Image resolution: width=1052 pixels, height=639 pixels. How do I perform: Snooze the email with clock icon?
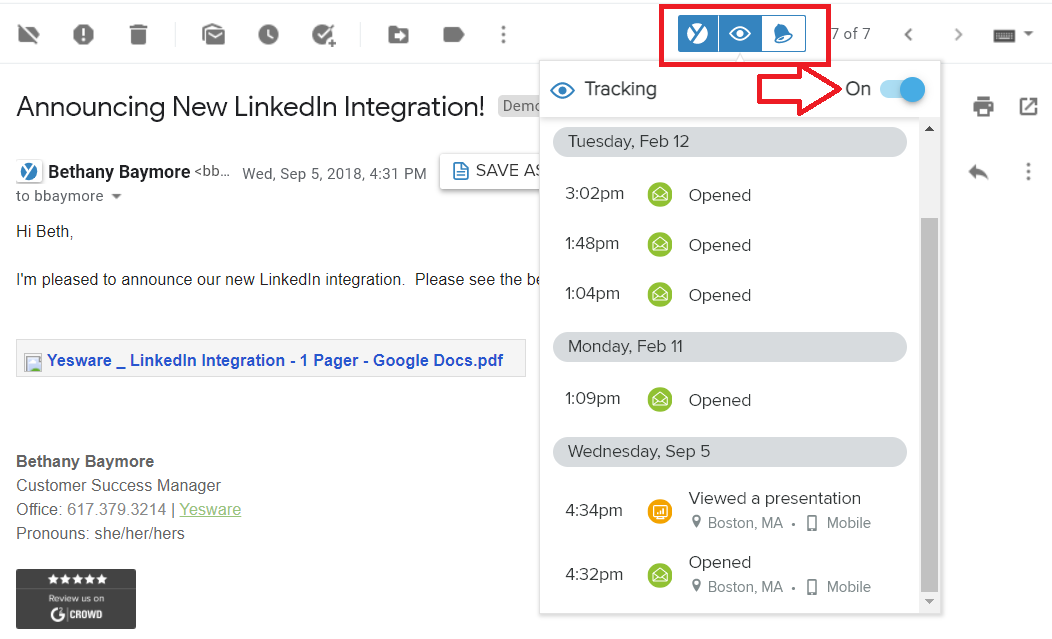268,34
